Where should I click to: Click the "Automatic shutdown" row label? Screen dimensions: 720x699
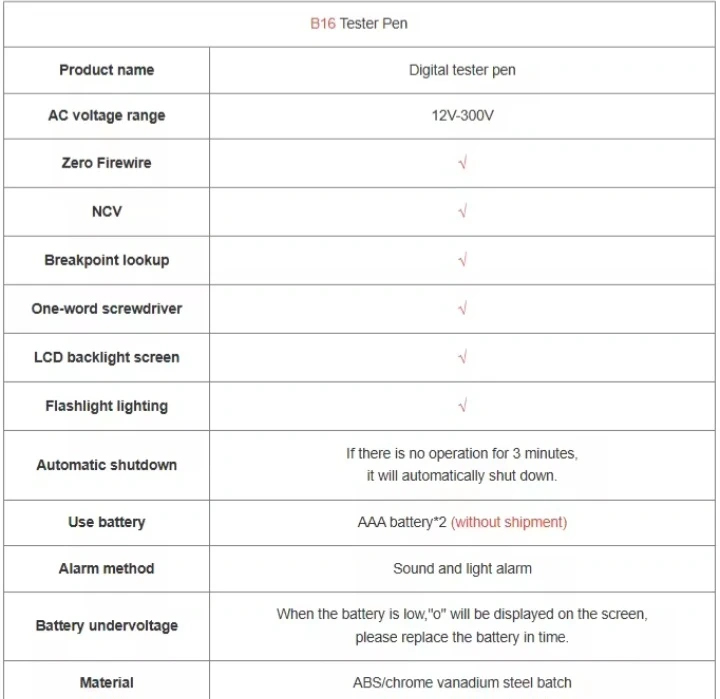pos(107,465)
